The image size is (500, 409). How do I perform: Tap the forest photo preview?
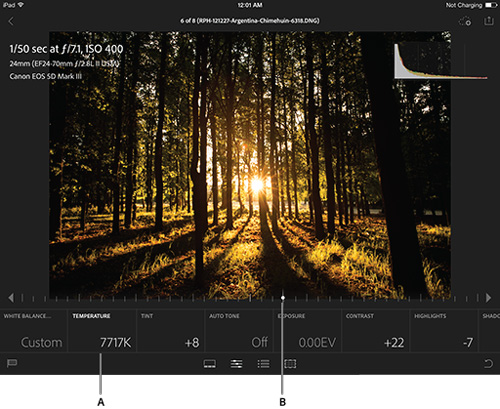(250, 165)
